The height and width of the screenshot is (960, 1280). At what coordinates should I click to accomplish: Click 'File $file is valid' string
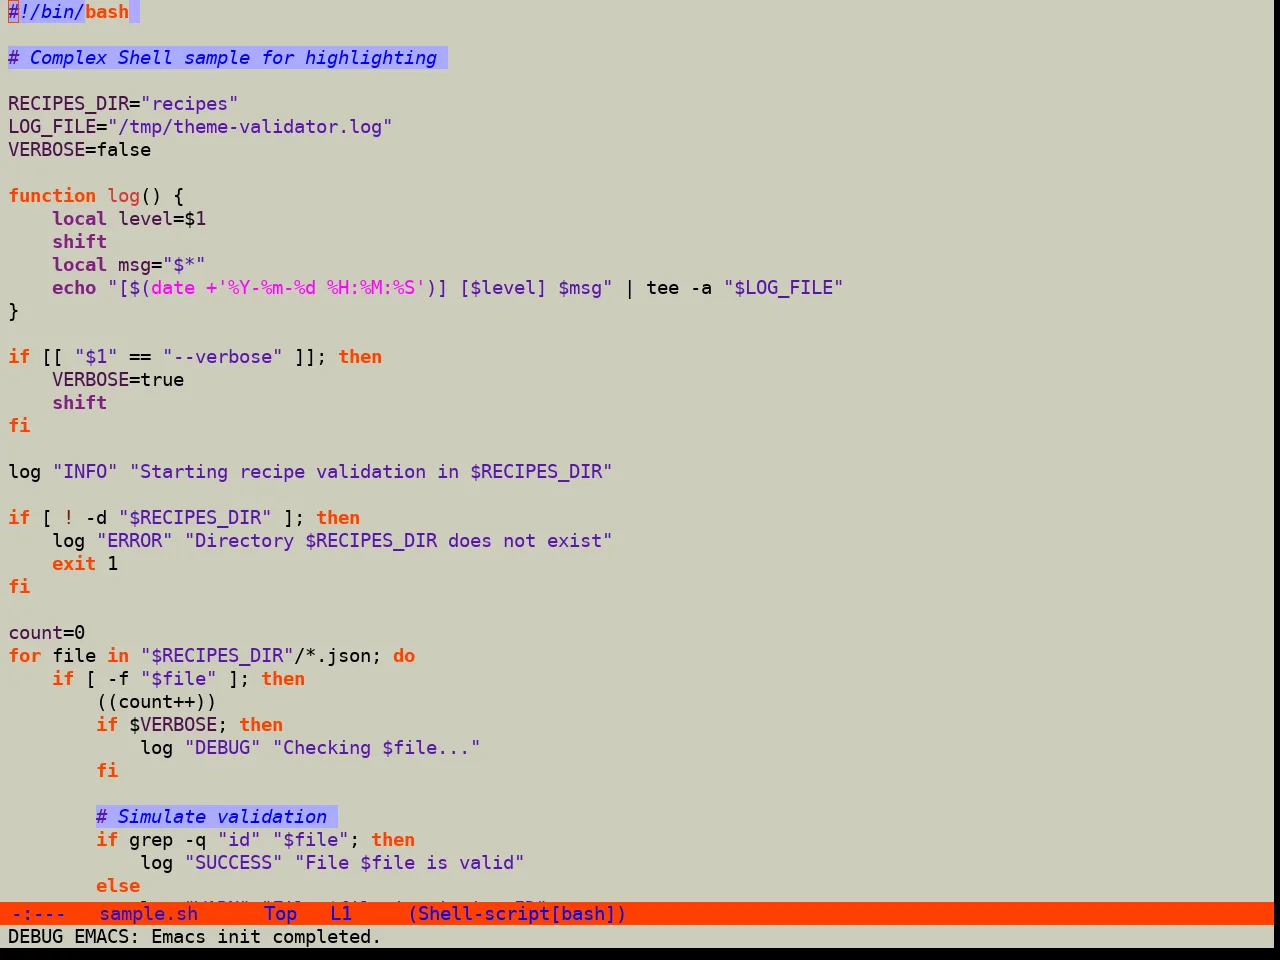(410, 863)
